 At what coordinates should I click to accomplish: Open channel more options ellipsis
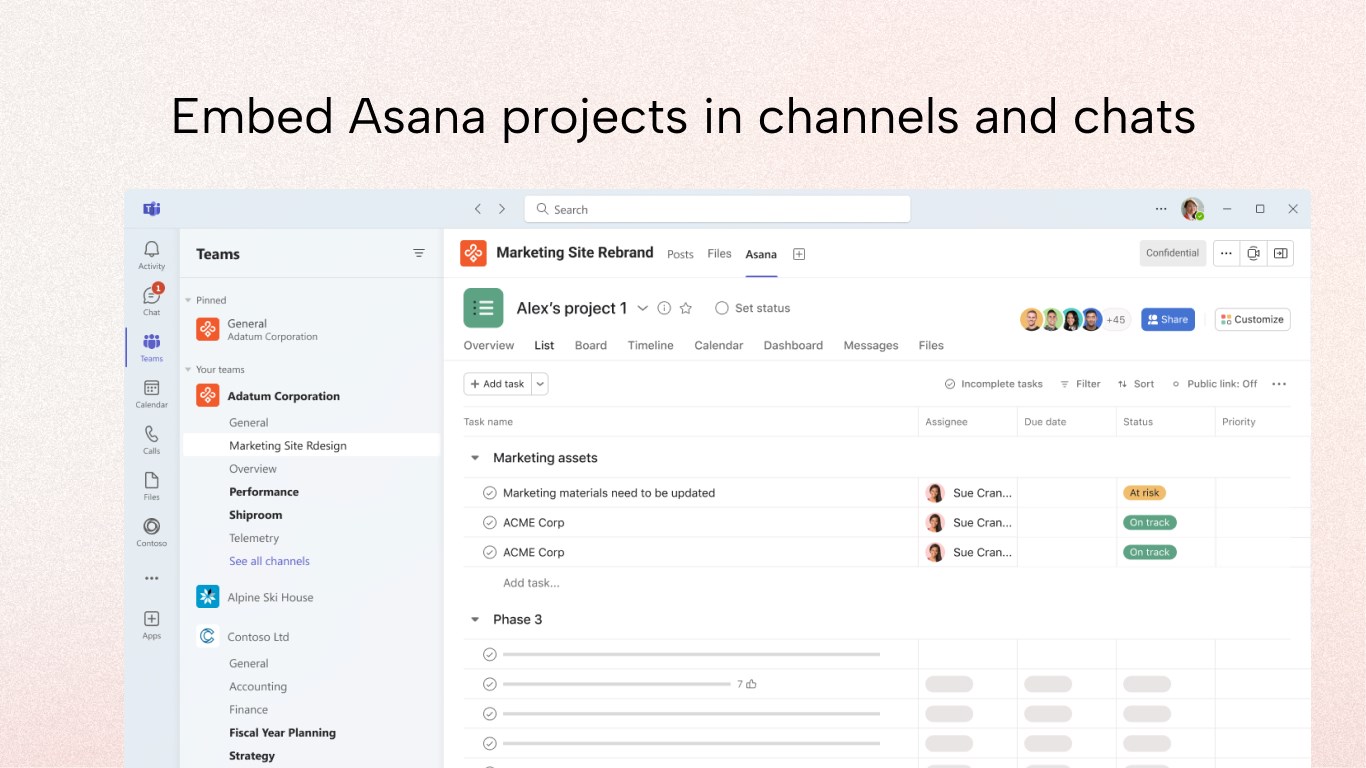[1227, 254]
